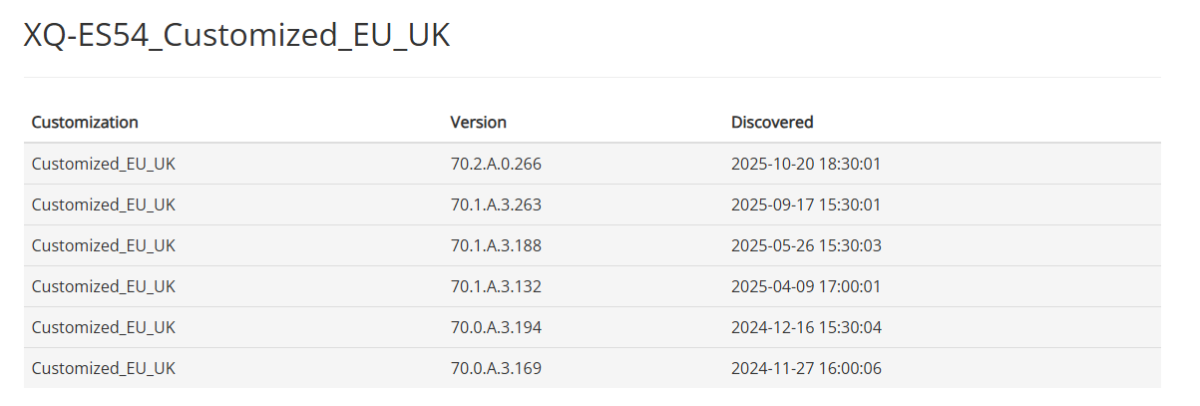This screenshot has height=406, width=1200.
Task: Click Customized_EU_UK in the 70.0.A.3.194 row
Action: pos(104,327)
